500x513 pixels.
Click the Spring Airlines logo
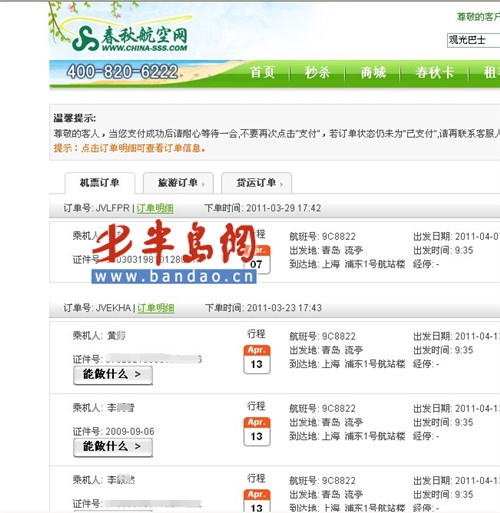[130, 39]
